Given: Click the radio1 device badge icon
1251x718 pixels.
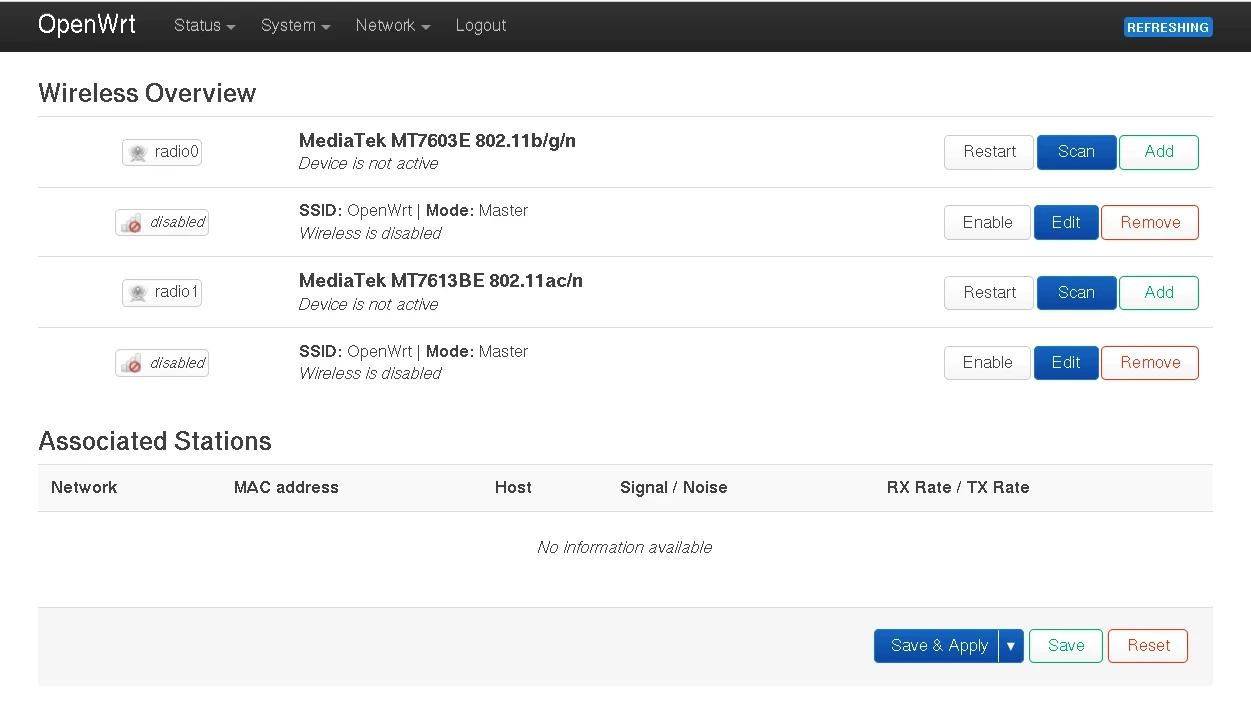Looking at the screenshot, I should tap(162, 293).
